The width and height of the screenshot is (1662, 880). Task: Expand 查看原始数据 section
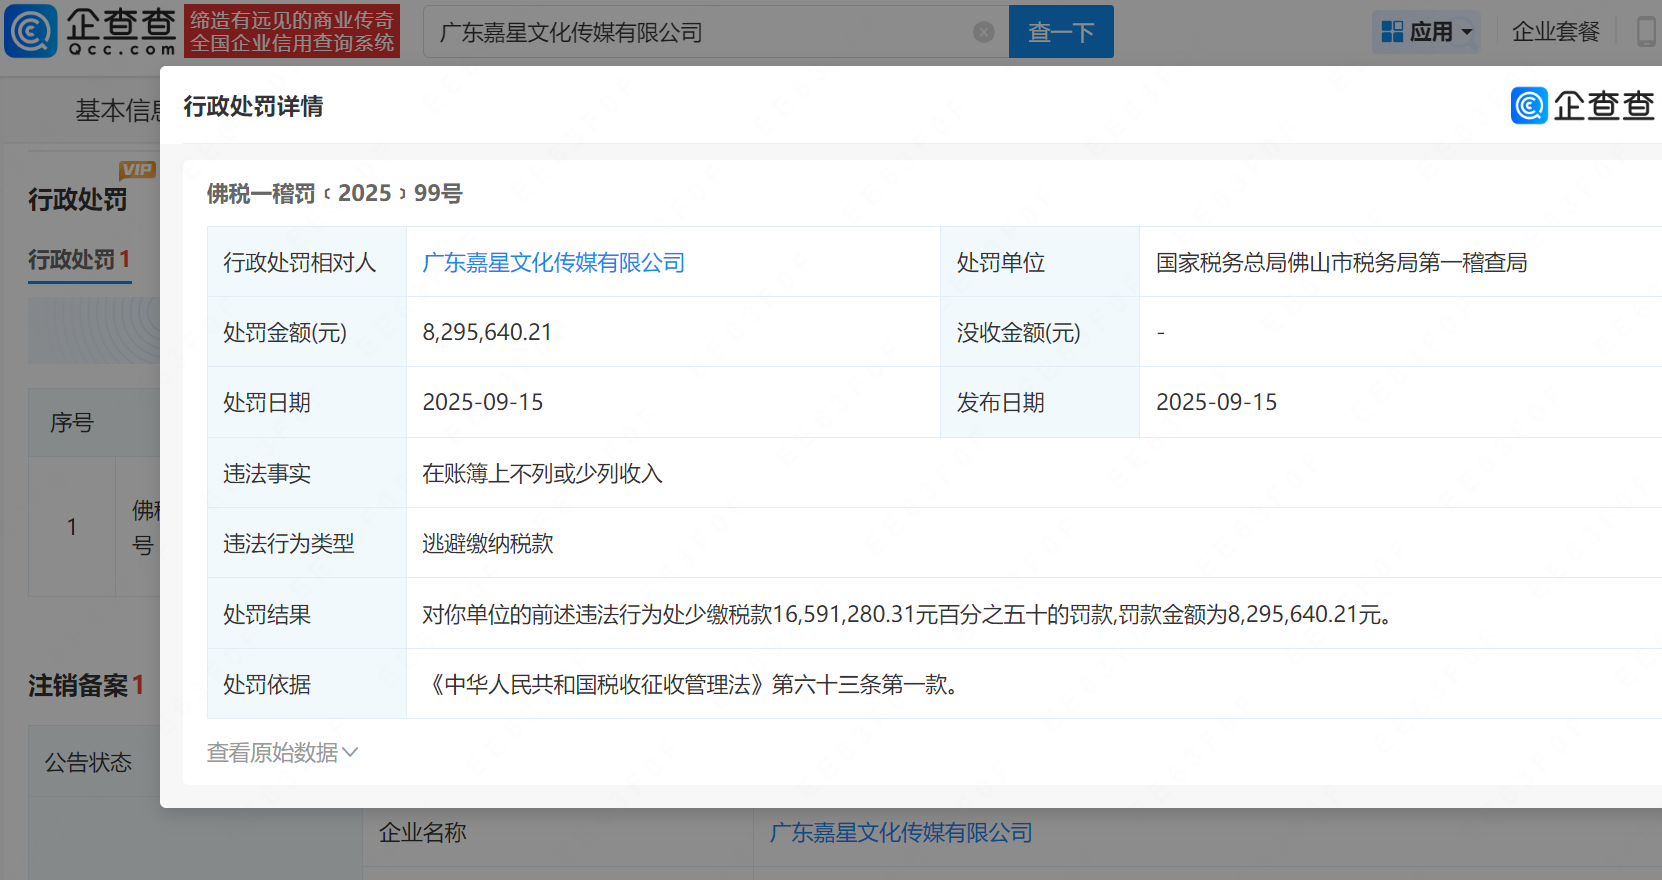point(272,752)
